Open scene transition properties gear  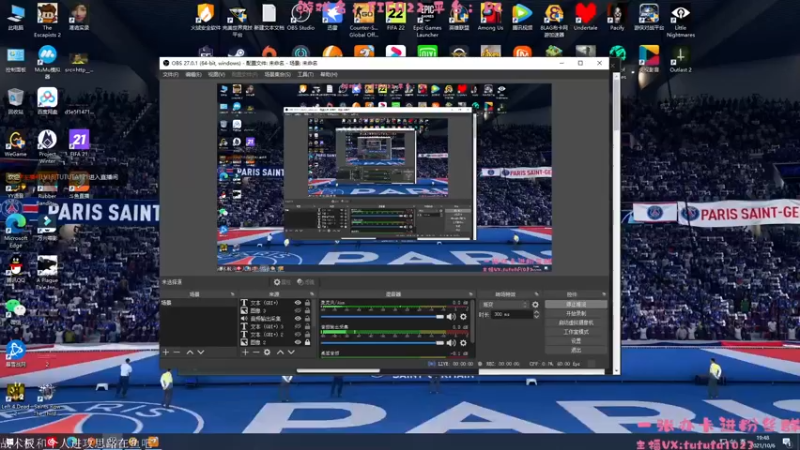tap(535, 305)
